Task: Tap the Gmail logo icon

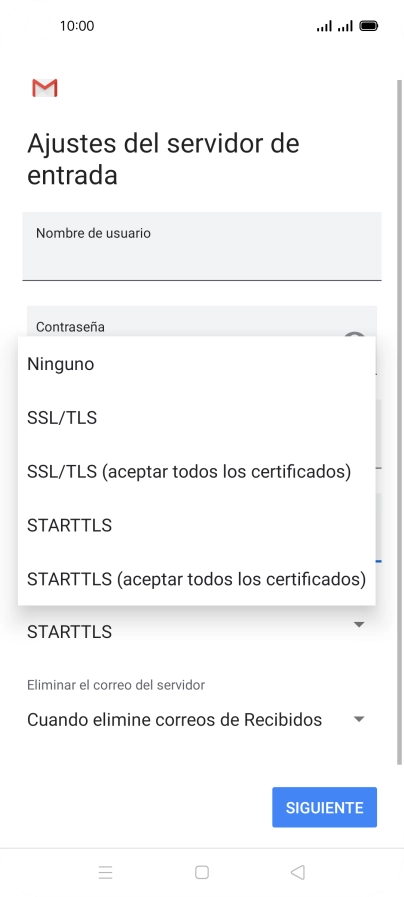Action: 45,88
